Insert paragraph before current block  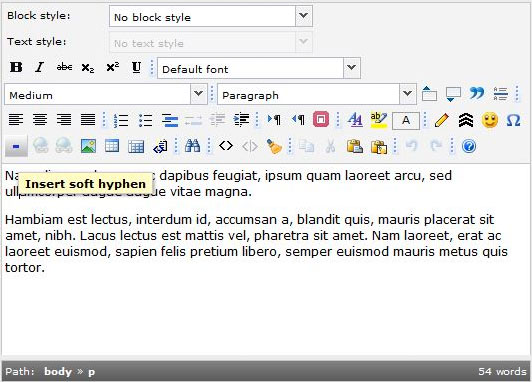[429, 94]
